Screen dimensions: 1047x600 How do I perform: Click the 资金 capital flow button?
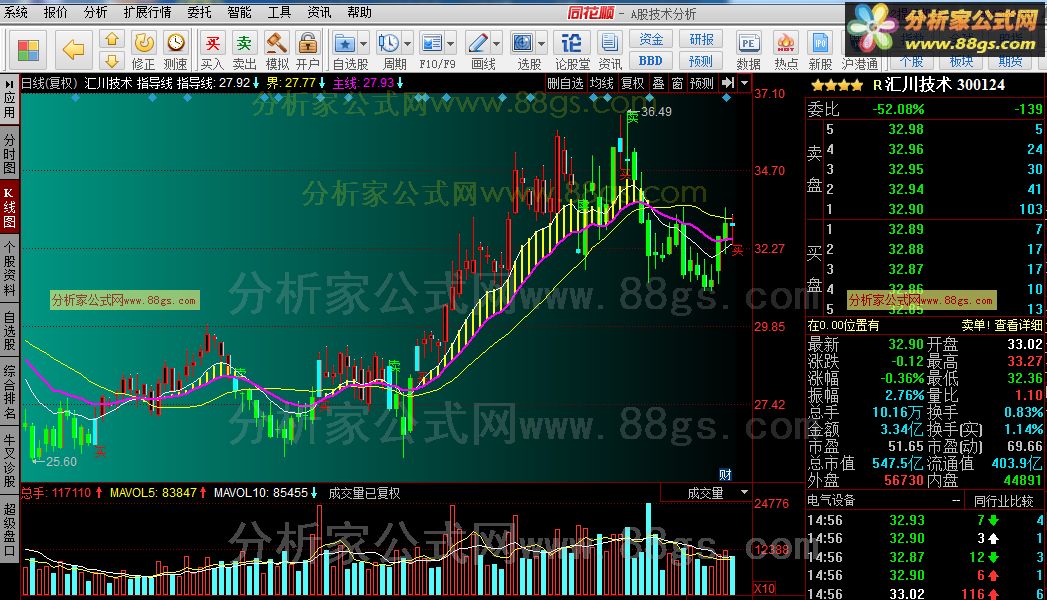pos(651,39)
